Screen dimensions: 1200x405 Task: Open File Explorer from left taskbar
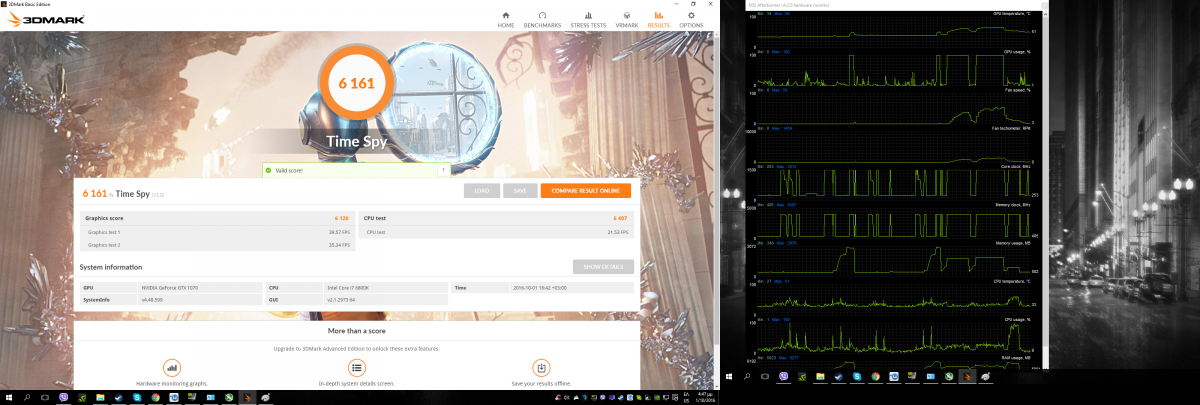(100, 398)
